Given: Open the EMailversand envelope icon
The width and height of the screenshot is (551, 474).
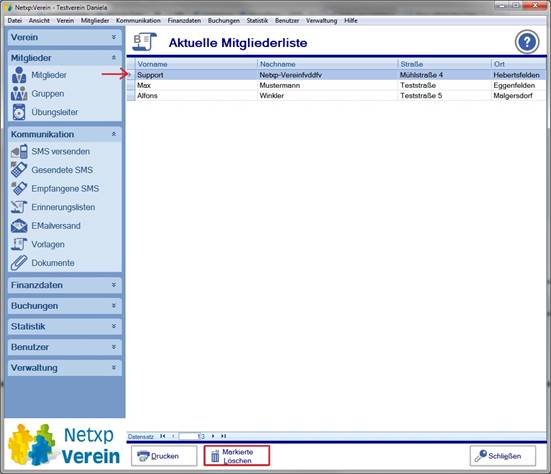Looking at the screenshot, I should pyautogui.click(x=19, y=226).
